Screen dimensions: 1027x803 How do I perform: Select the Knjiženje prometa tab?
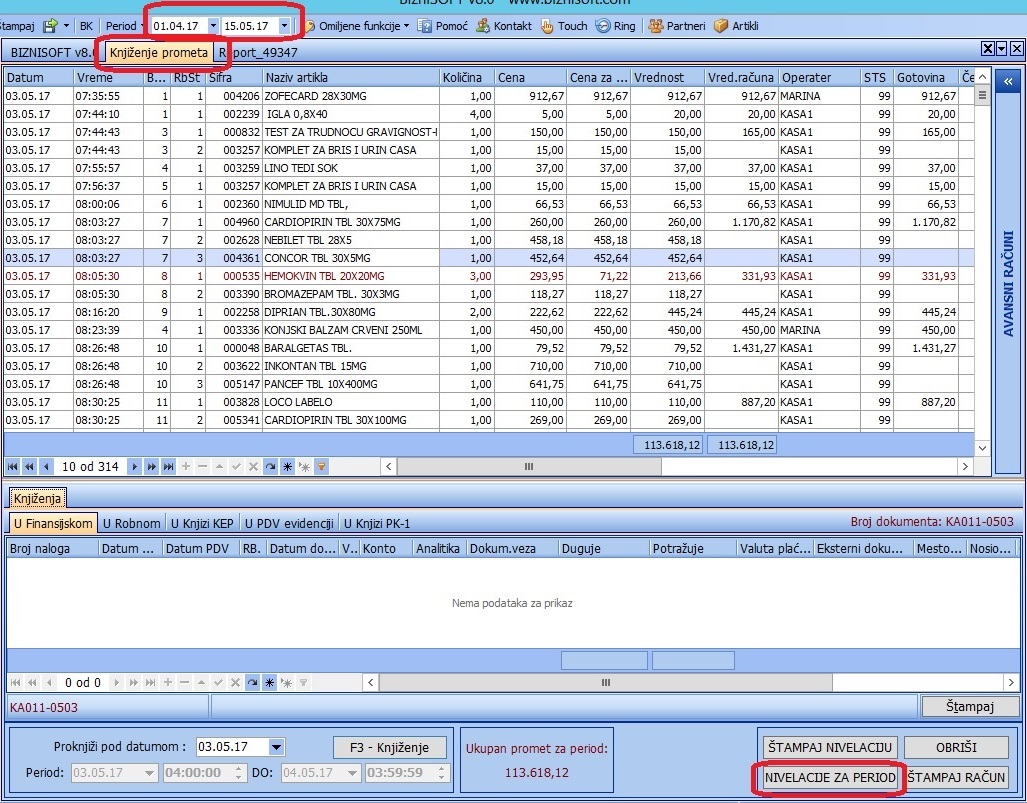point(159,52)
